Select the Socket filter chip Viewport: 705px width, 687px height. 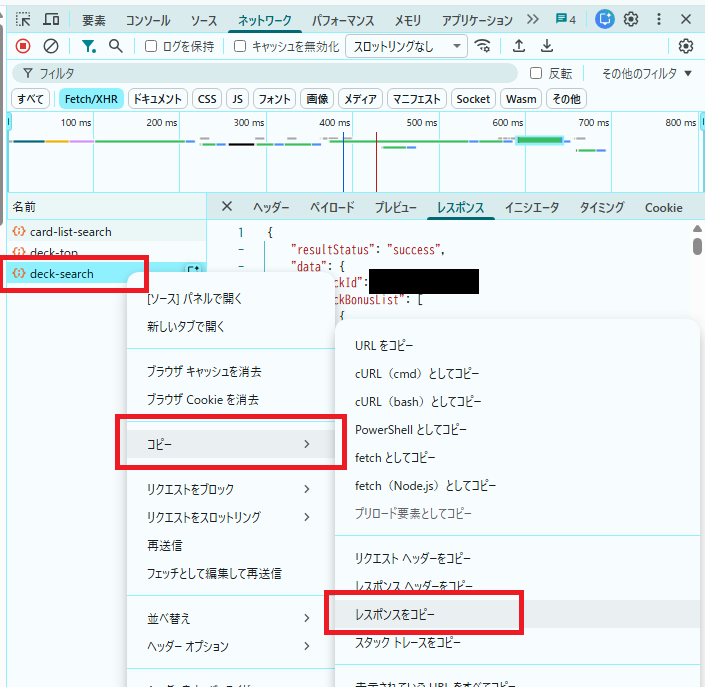click(473, 99)
